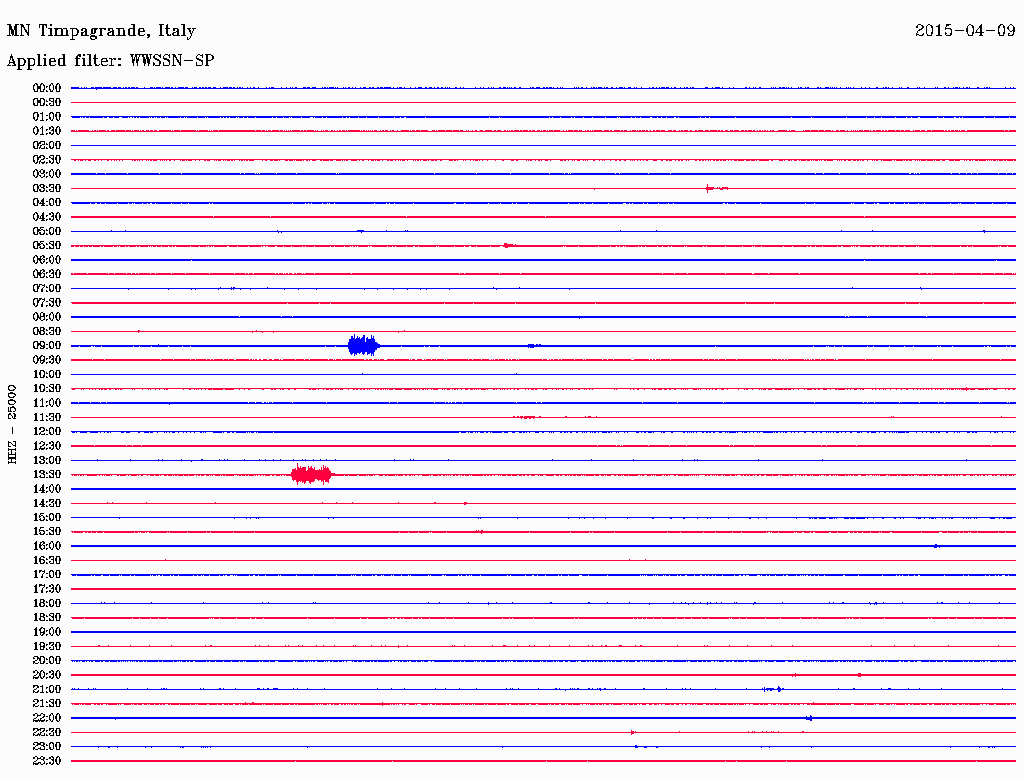Select the 11:30 time label

coord(46,417)
